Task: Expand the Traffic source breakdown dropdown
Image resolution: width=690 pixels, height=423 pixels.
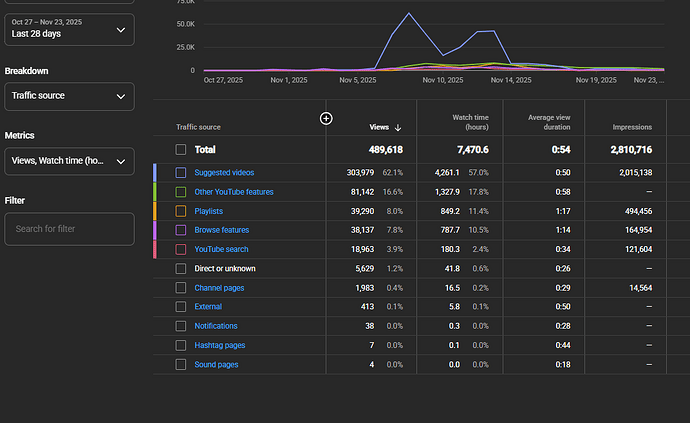Action: 68,97
